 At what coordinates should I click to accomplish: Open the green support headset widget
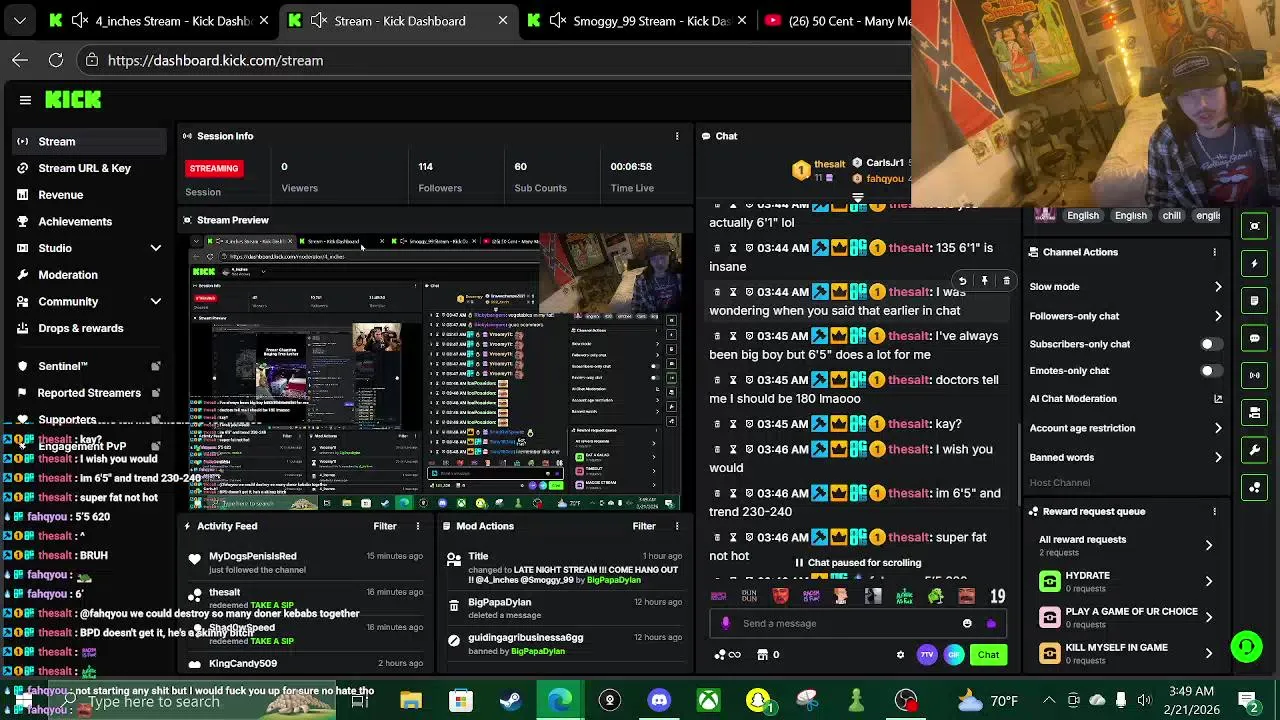pyautogui.click(x=1246, y=647)
